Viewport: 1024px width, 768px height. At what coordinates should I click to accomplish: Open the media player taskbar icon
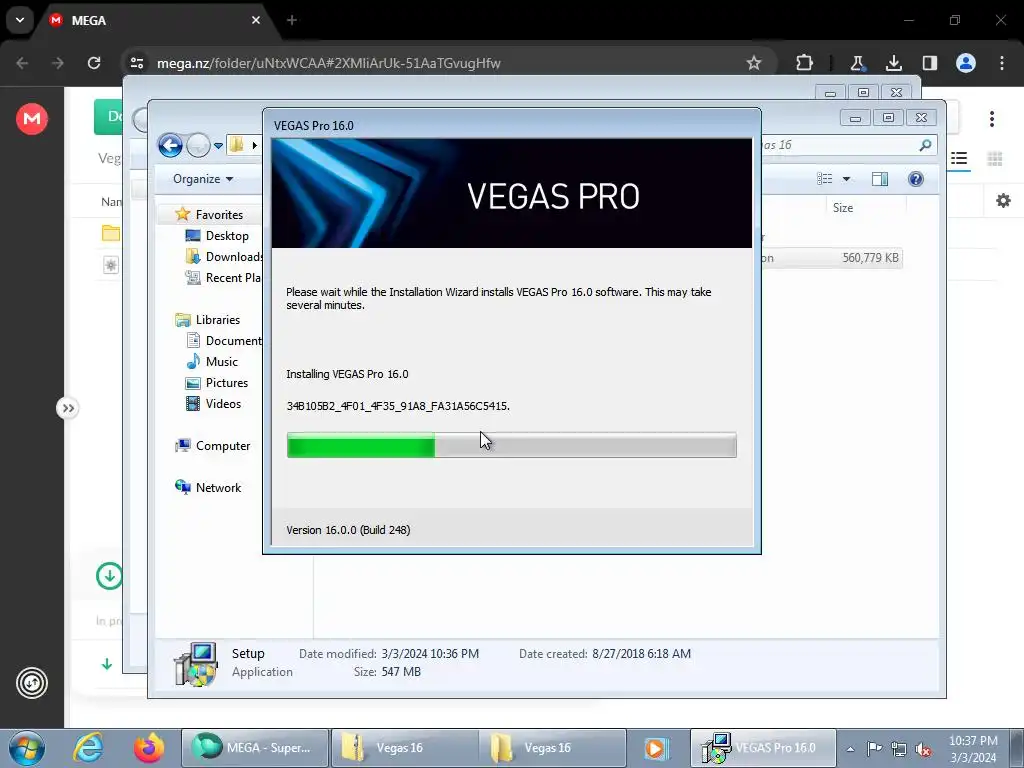[655, 748]
